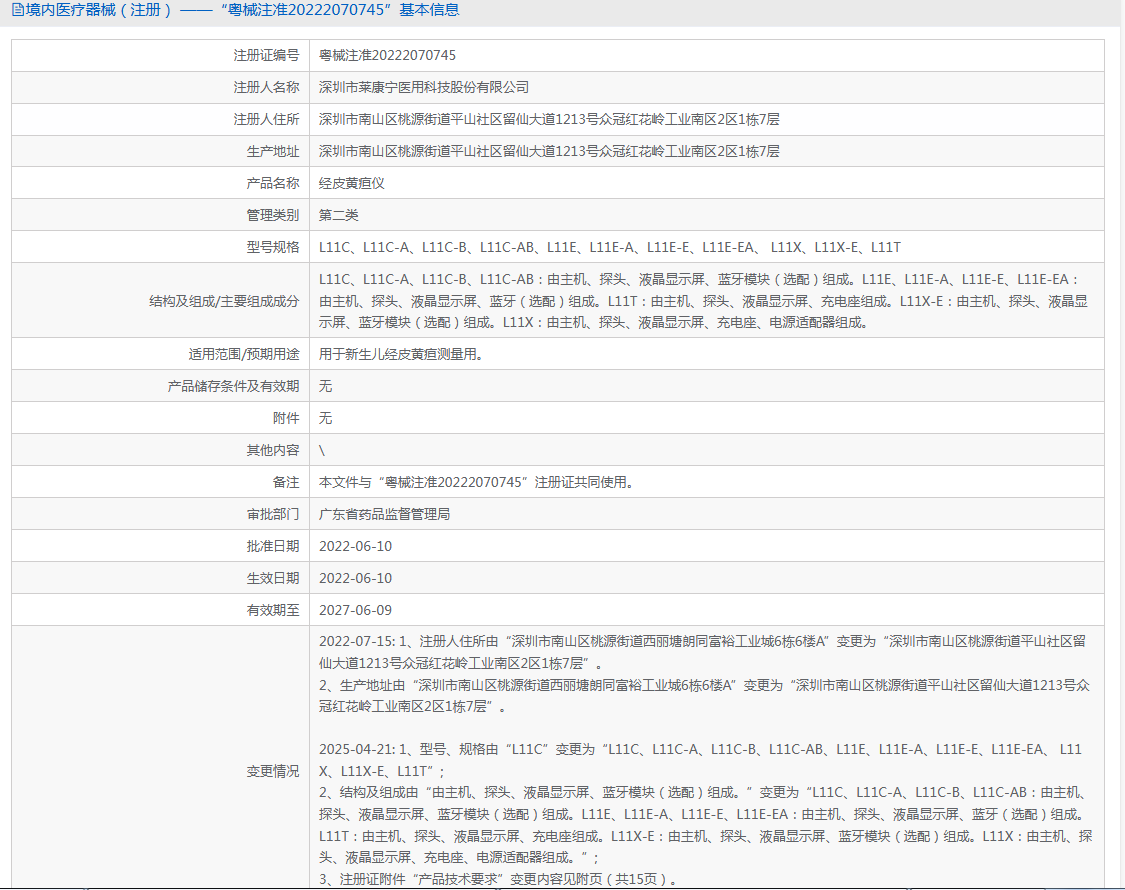
Task: Click the 2025-04-21 change record entry
Action: (x=706, y=814)
